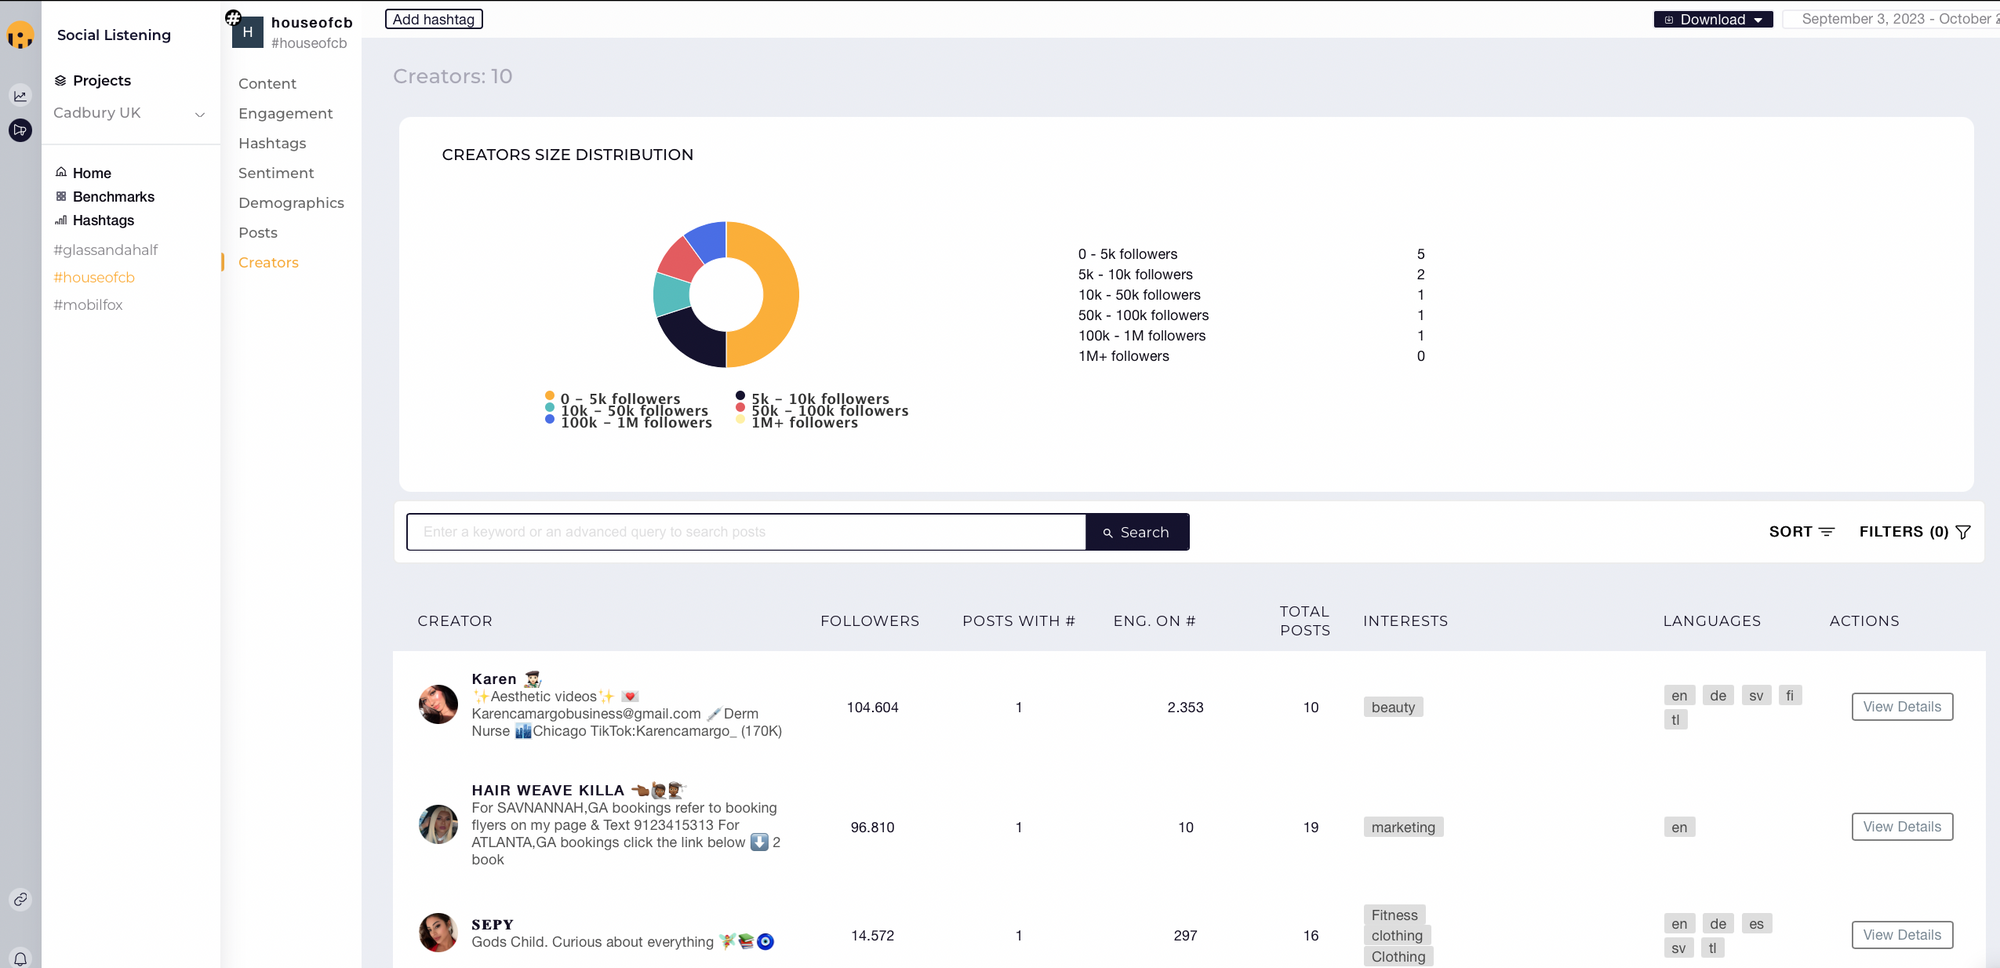Image resolution: width=2000 pixels, height=968 pixels.
Task: Click the Add hashtag button
Action: [434, 19]
